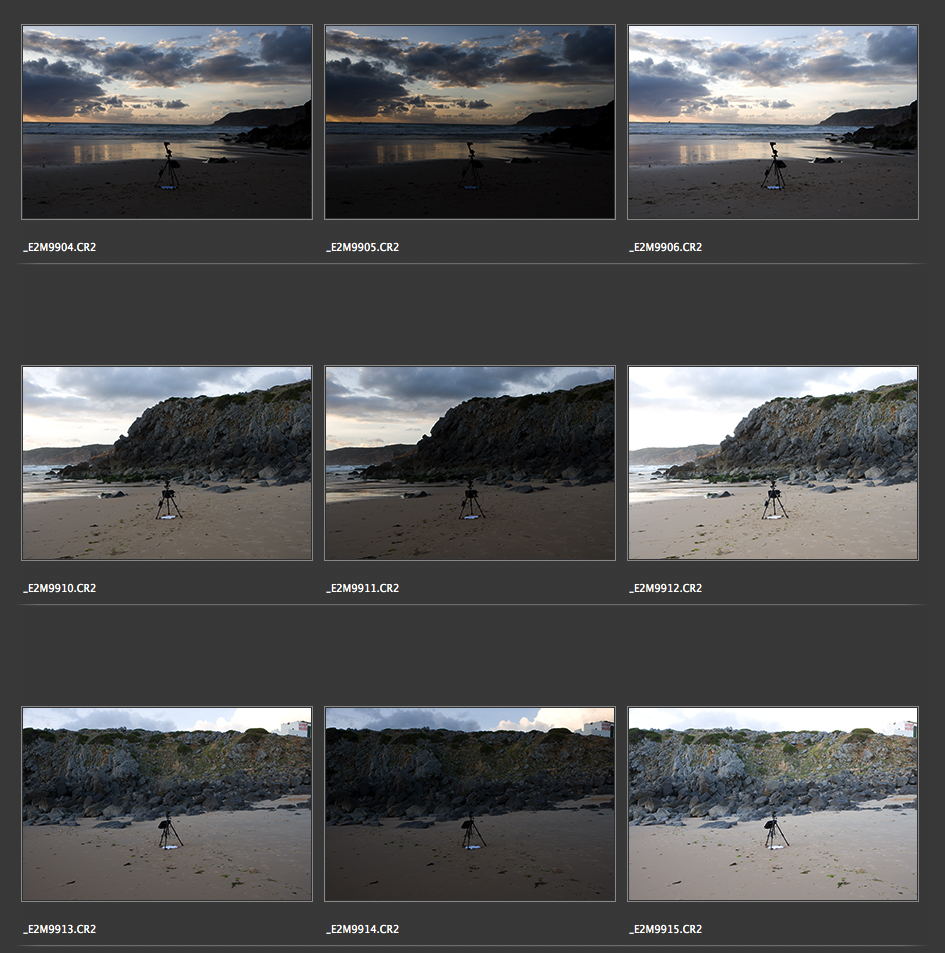Select the _E2M9905.CR2 filename text
The image size is (945, 953).
[363, 247]
